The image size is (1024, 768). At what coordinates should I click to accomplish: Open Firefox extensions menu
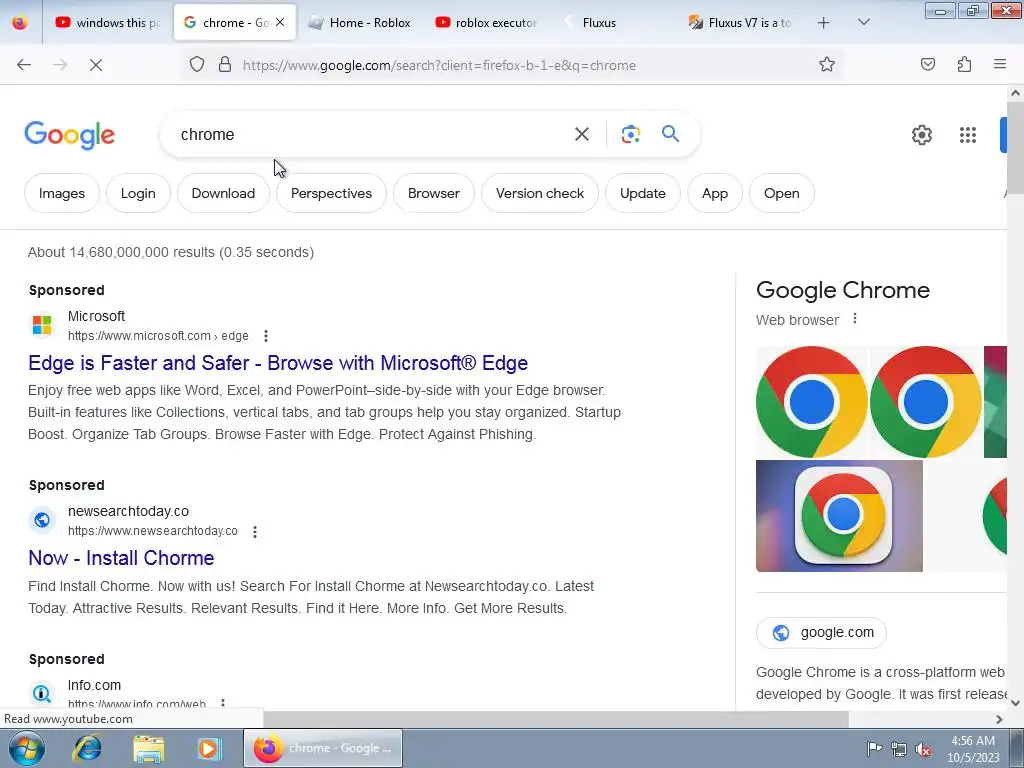[x=964, y=64]
